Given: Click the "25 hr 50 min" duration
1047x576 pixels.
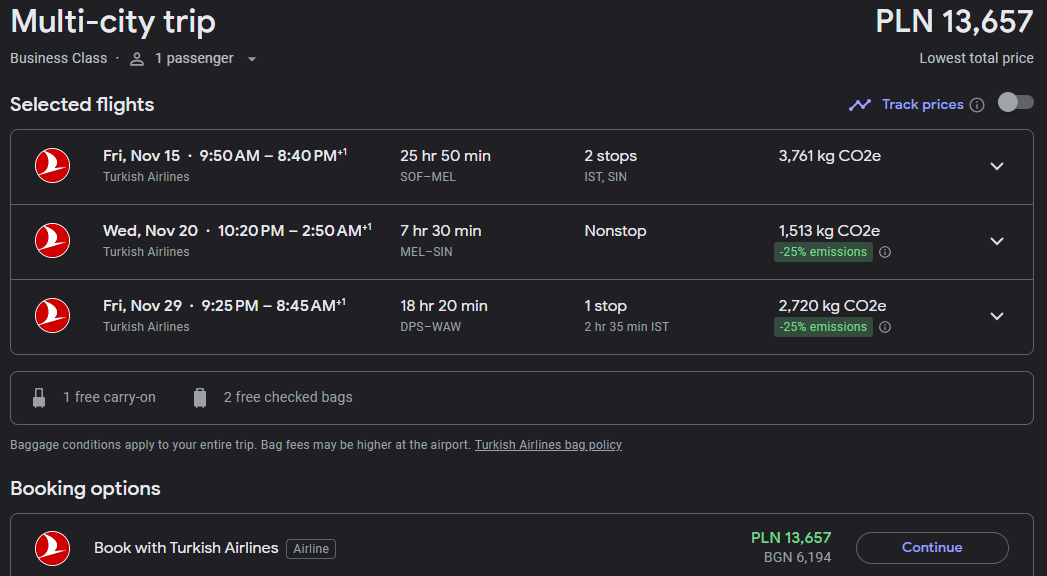Looking at the screenshot, I should [x=445, y=156].
